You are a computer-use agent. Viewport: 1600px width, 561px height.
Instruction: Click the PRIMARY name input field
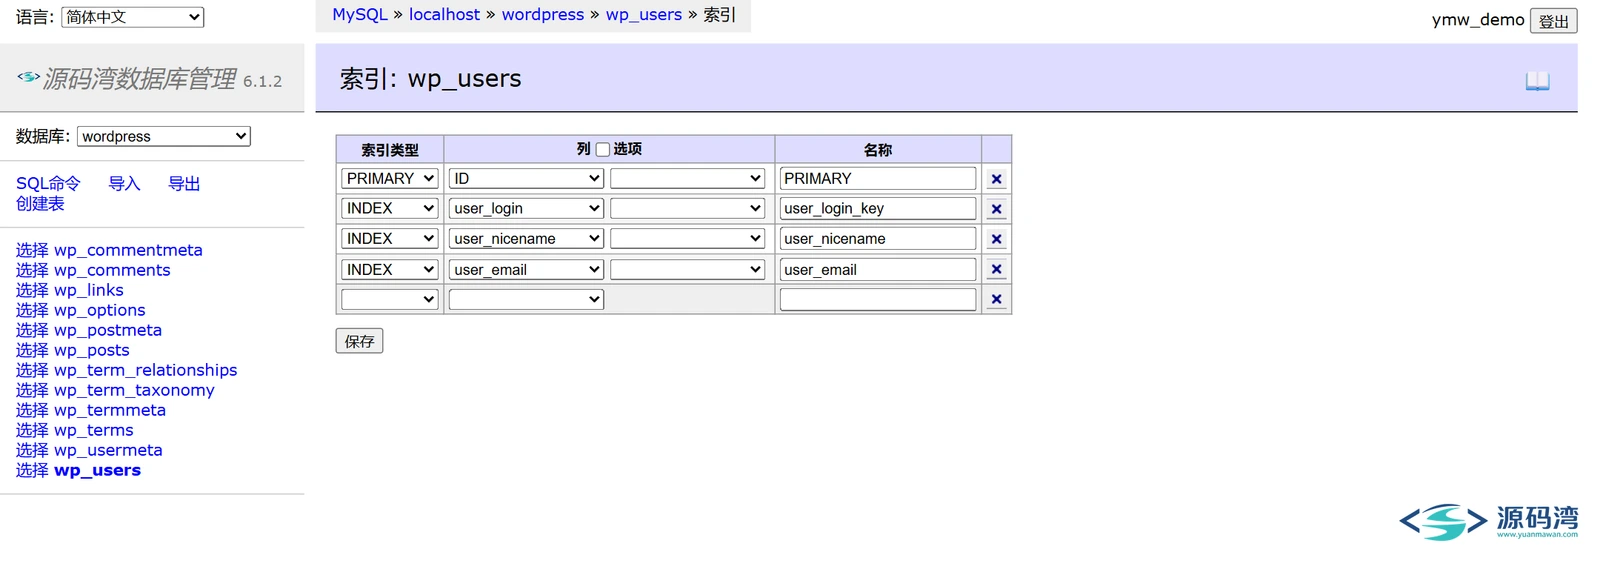coord(878,178)
